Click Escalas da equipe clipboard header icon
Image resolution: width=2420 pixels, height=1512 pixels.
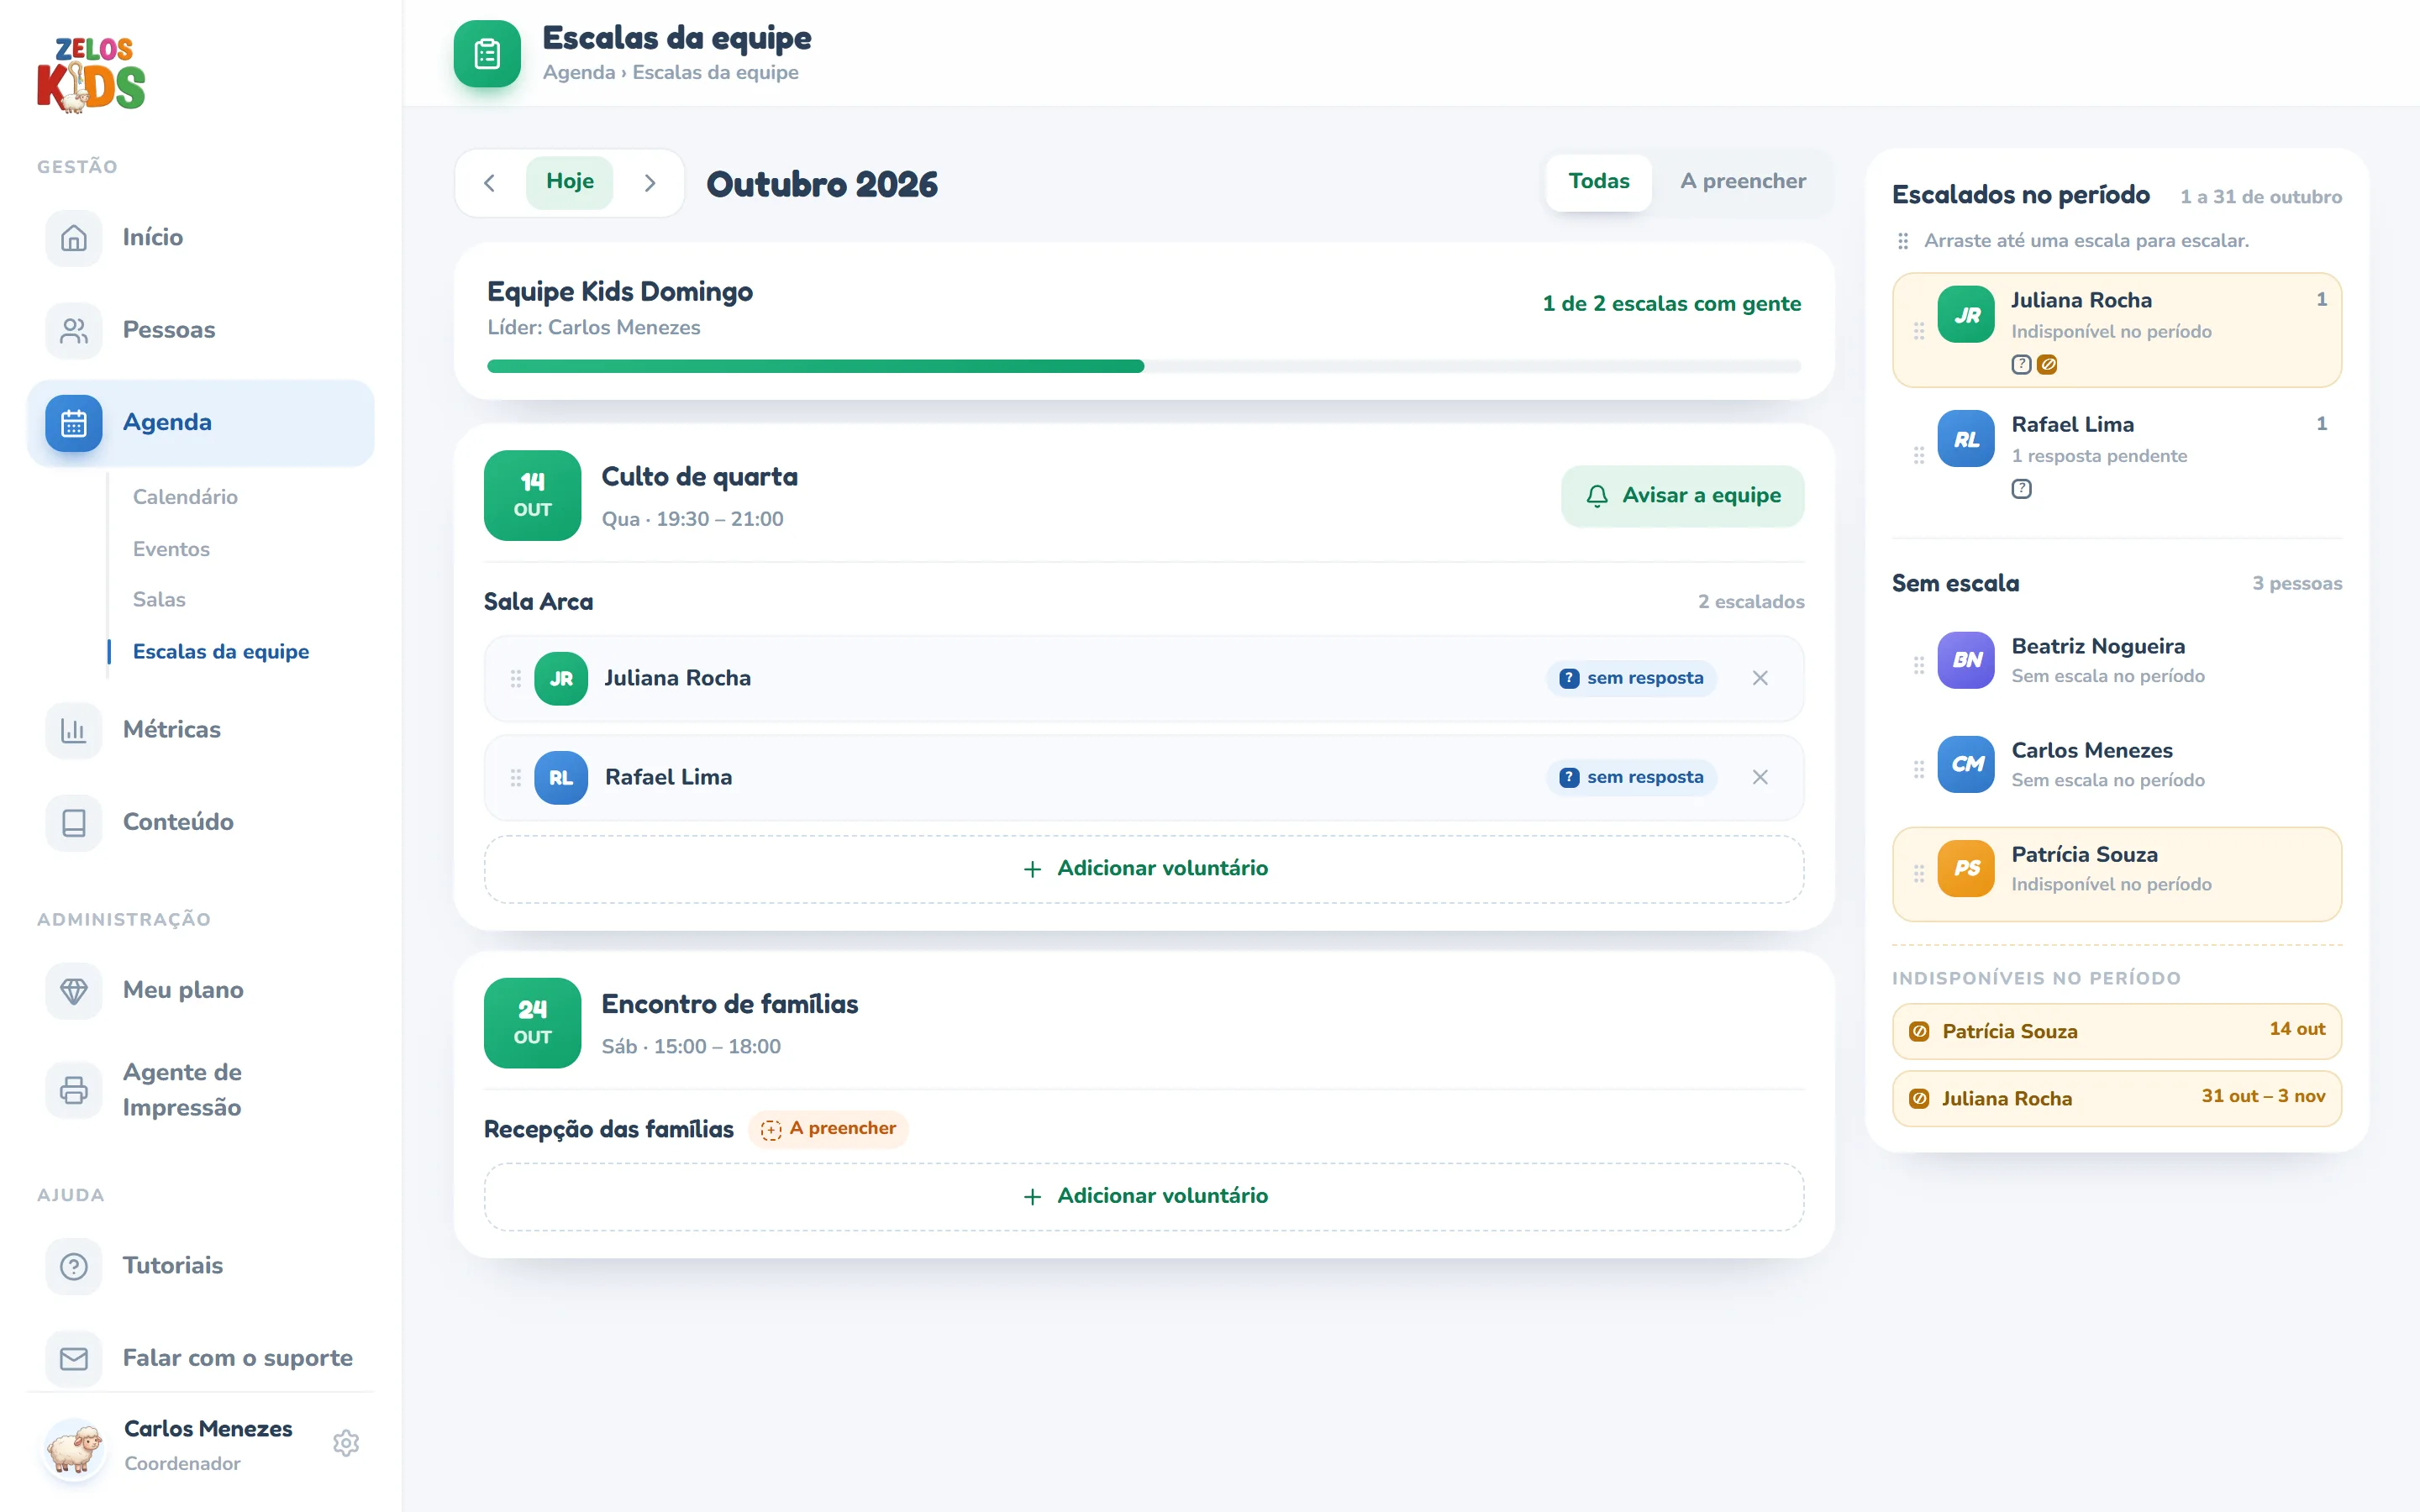pos(487,54)
